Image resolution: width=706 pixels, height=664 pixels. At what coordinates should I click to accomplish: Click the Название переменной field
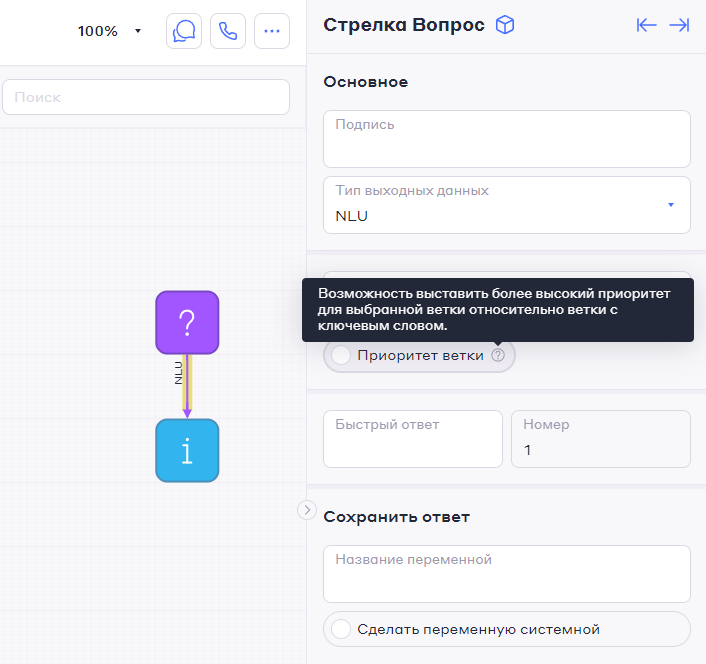[x=507, y=574]
